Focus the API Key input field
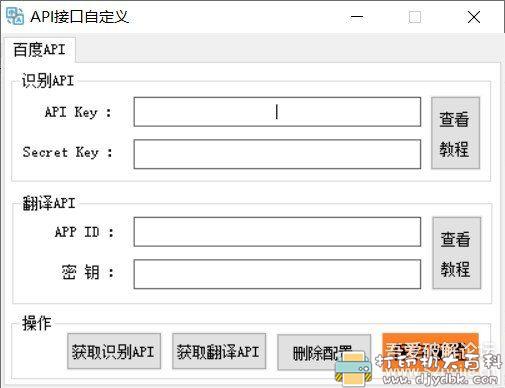The image size is (505, 388). 277,112
